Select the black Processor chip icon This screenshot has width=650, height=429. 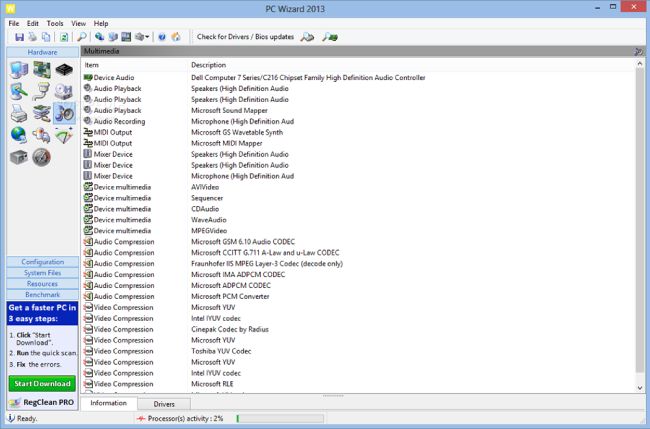[x=64, y=70]
